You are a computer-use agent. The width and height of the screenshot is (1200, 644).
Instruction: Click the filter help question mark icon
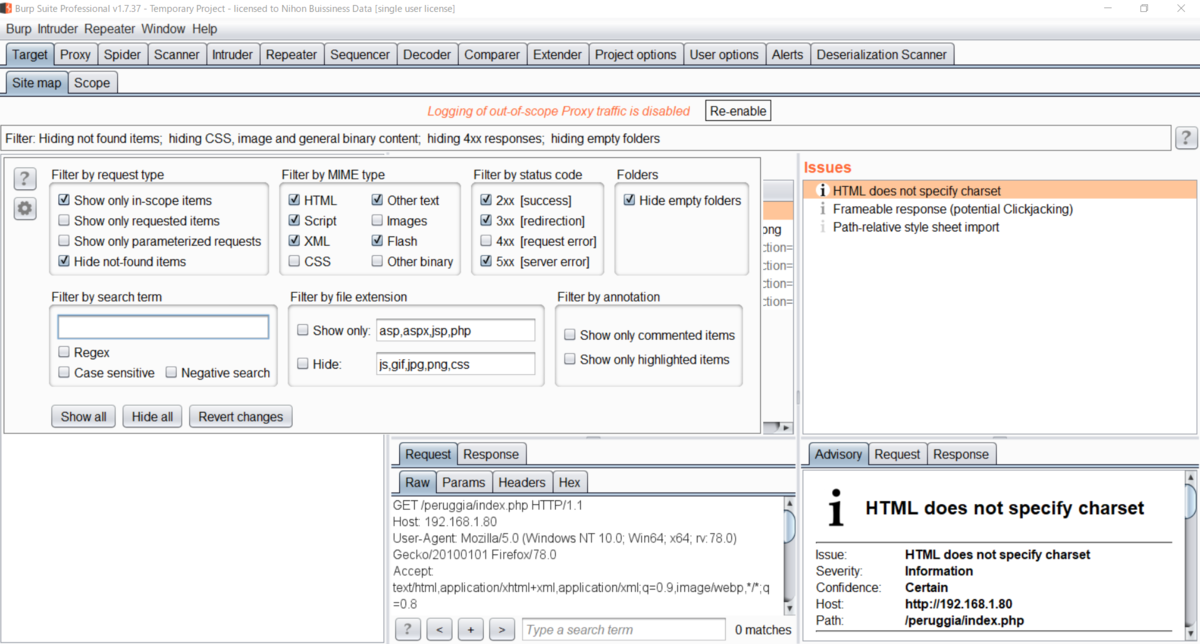[x=25, y=179]
